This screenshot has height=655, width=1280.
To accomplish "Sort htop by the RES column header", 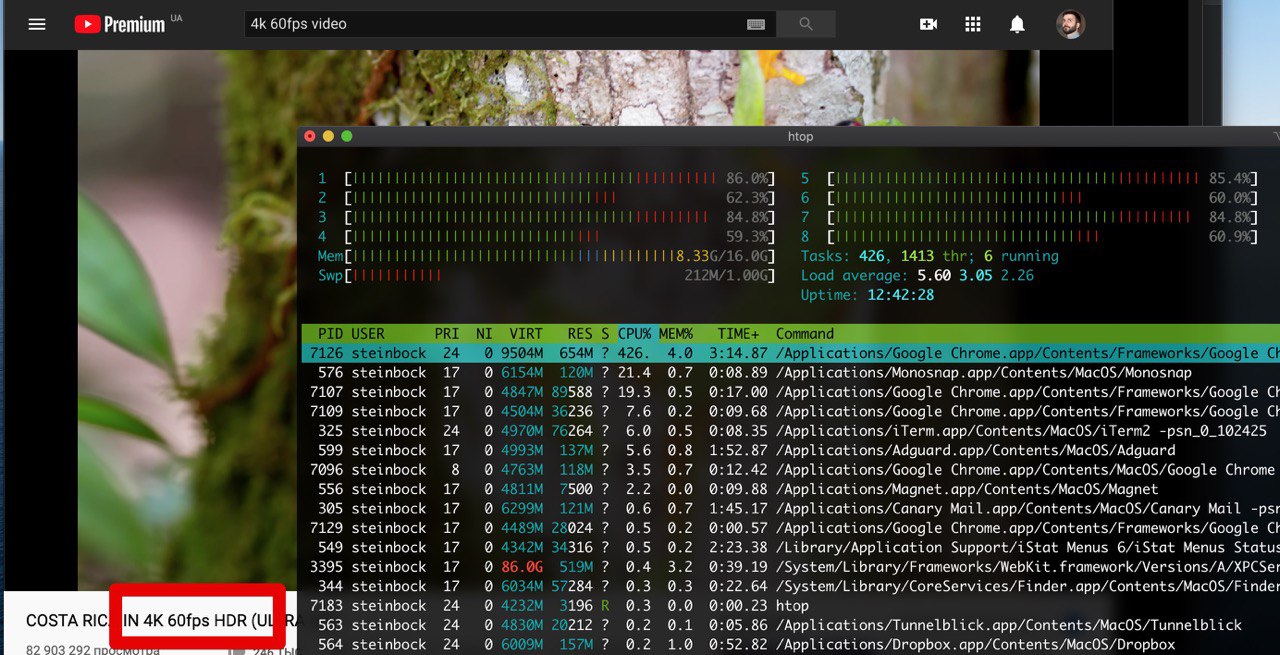I will pyautogui.click(x=580, y=334).
